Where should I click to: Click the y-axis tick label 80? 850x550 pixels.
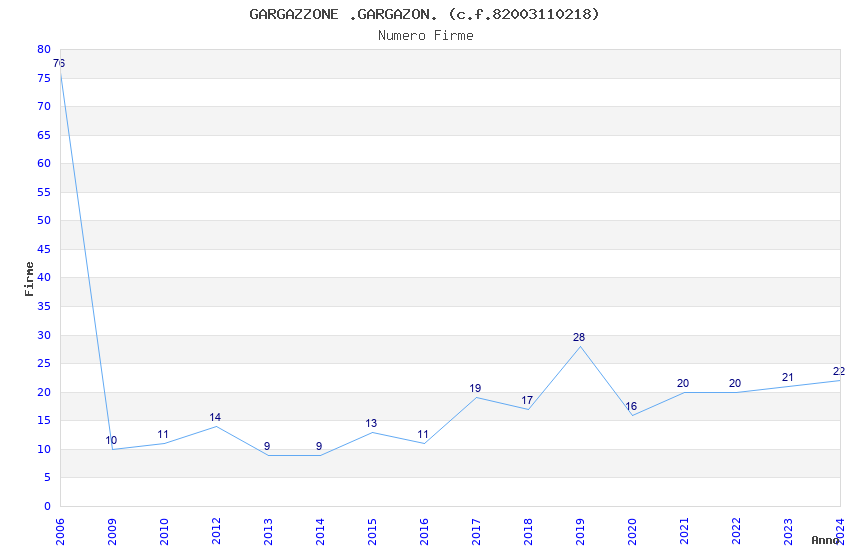[44, 49]
